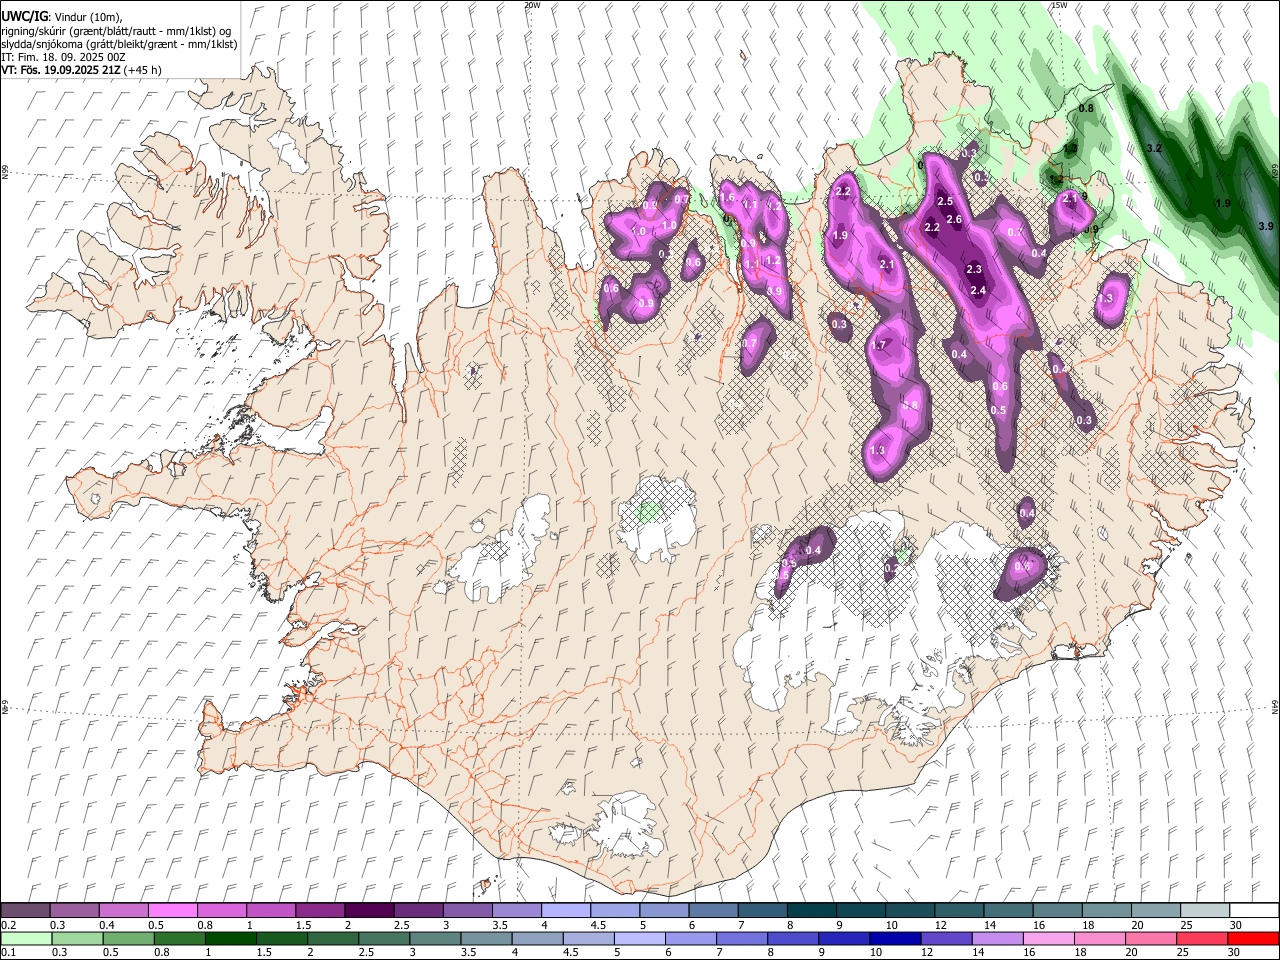This screenshot has width=1280, height=960.
Task: Select the darkest green 1 rain legend swatch
Action: 230,939
